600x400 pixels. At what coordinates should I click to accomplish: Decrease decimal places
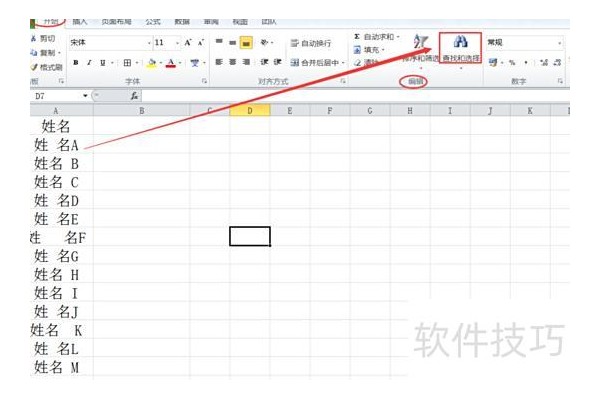[x=558, y=62]
